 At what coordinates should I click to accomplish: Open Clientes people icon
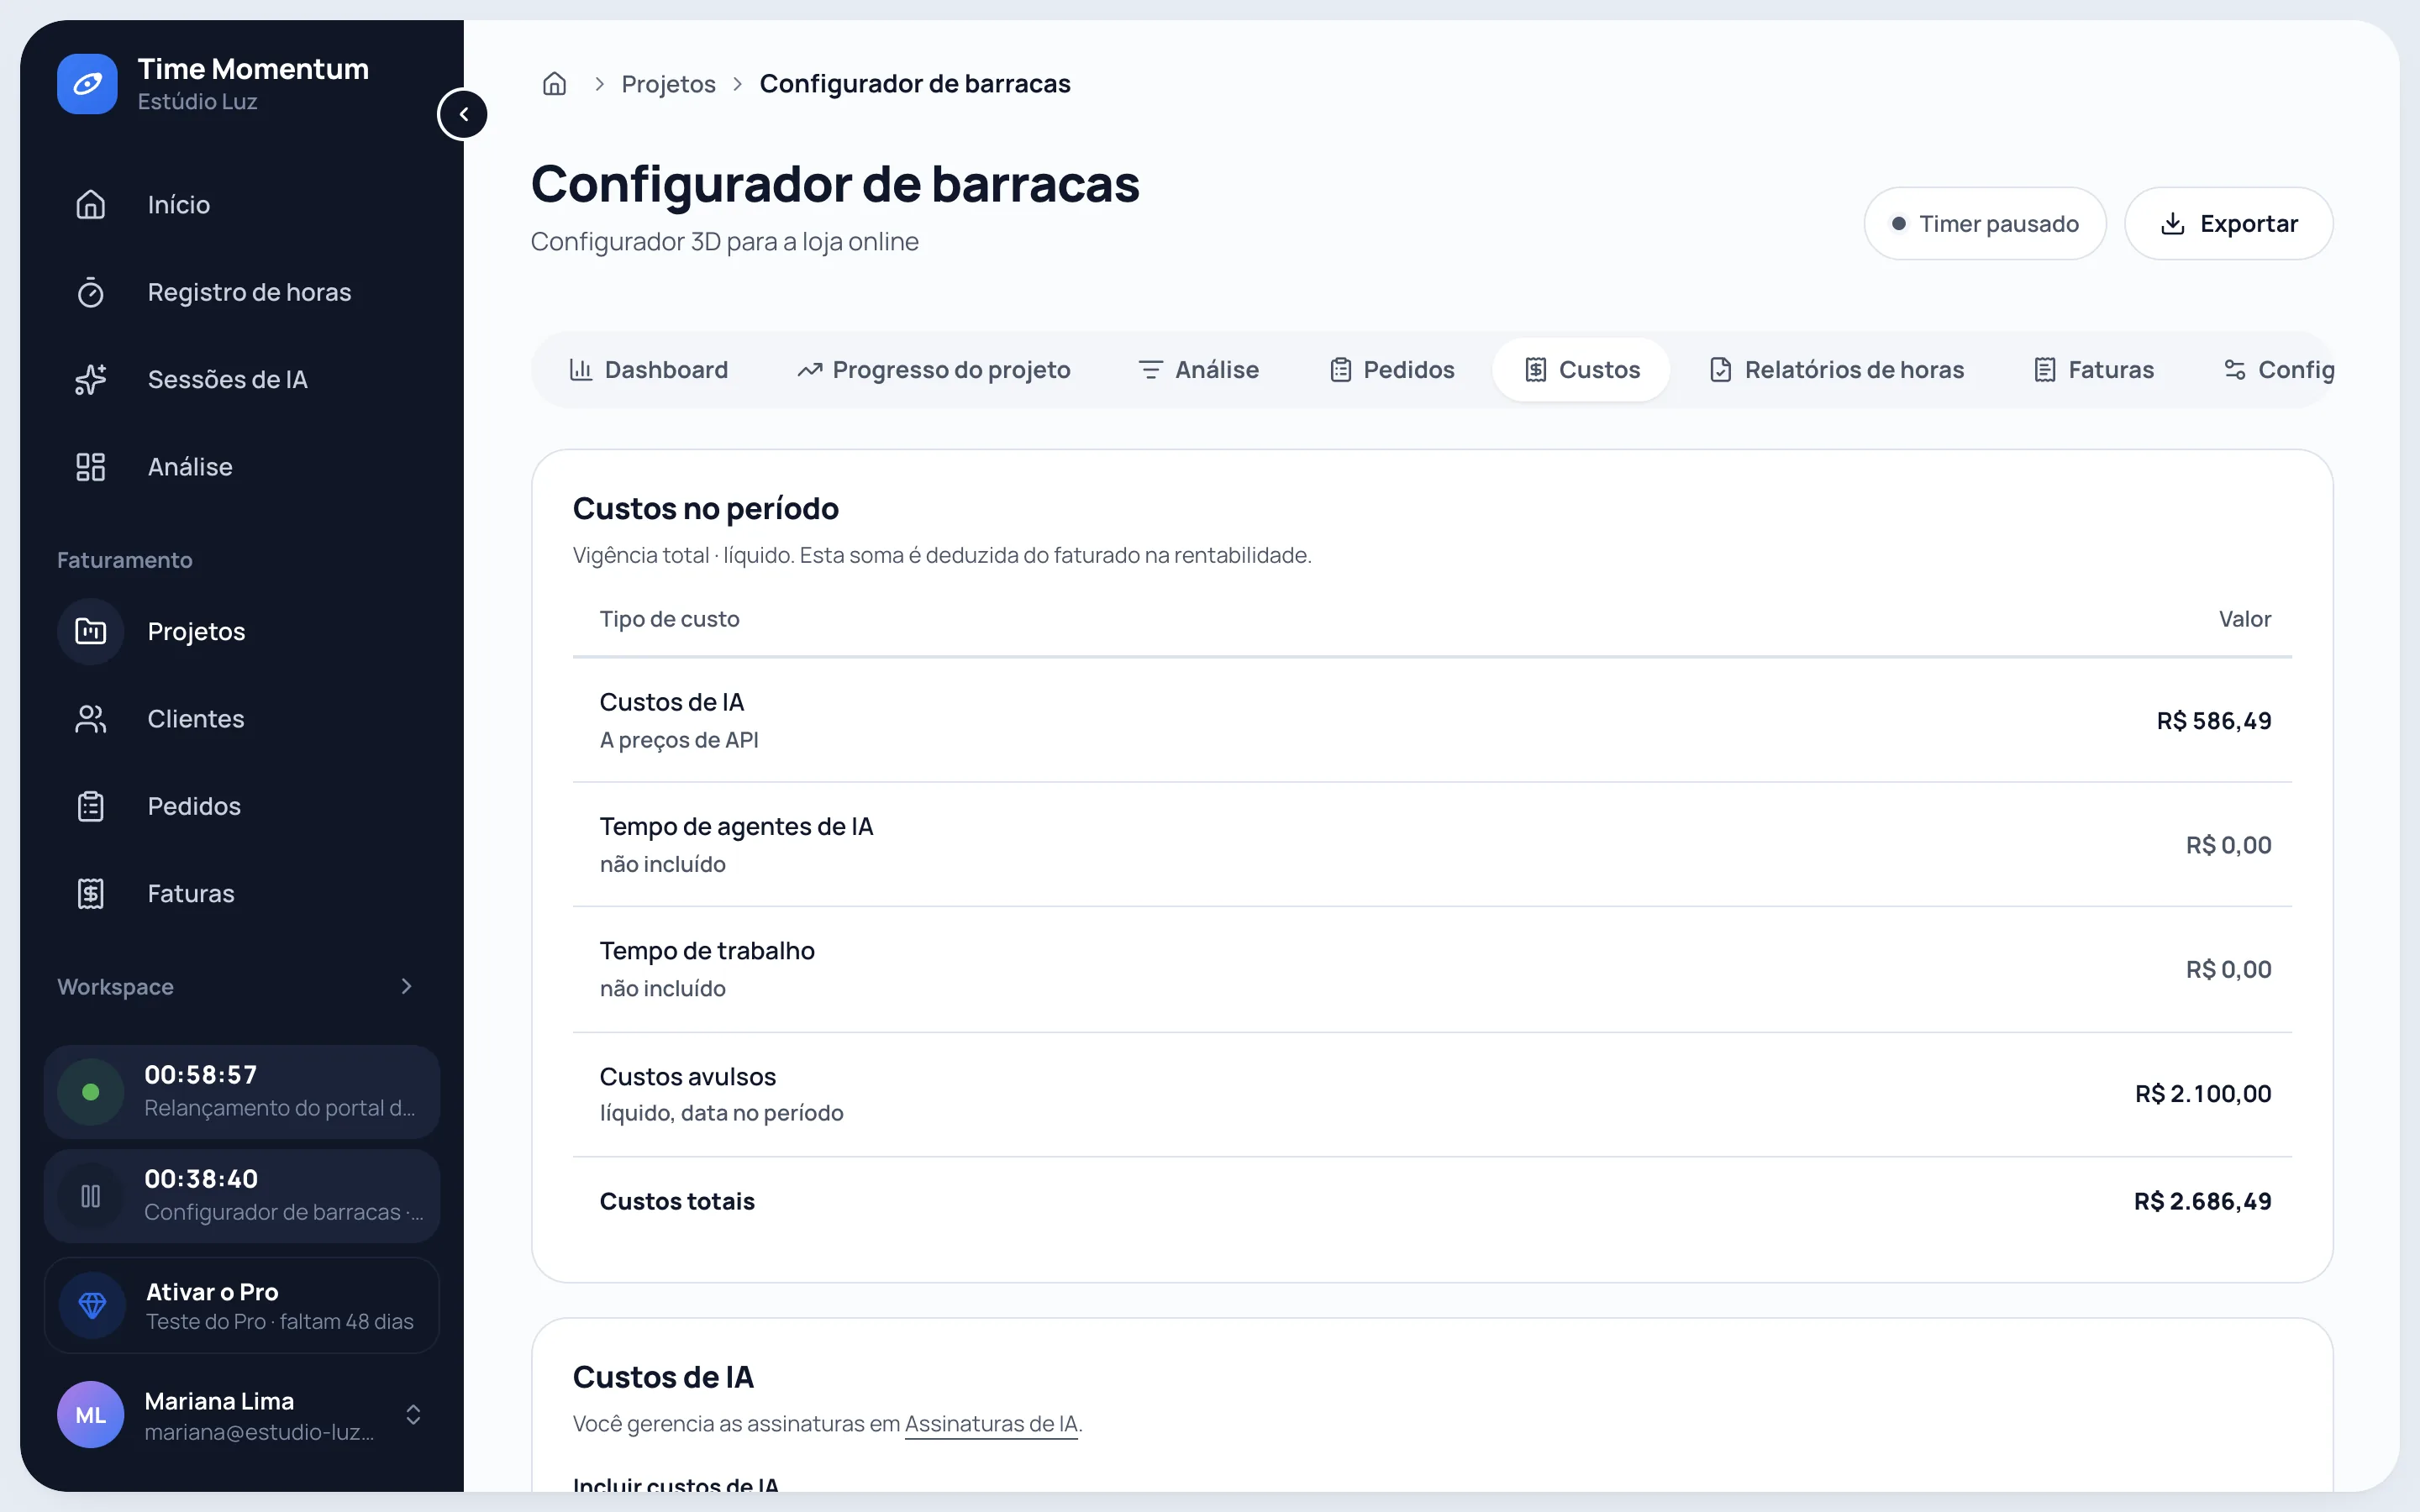click(91, 719)
